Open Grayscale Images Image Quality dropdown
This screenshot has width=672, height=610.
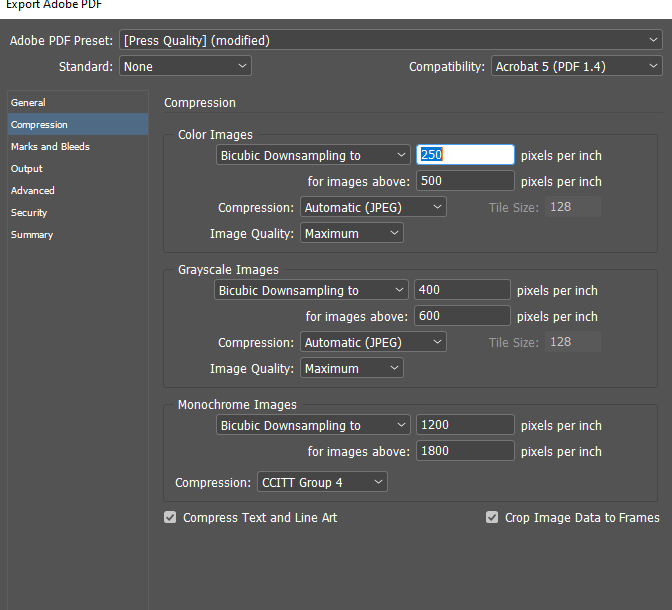pyautogui.click(x=352, y=369)
